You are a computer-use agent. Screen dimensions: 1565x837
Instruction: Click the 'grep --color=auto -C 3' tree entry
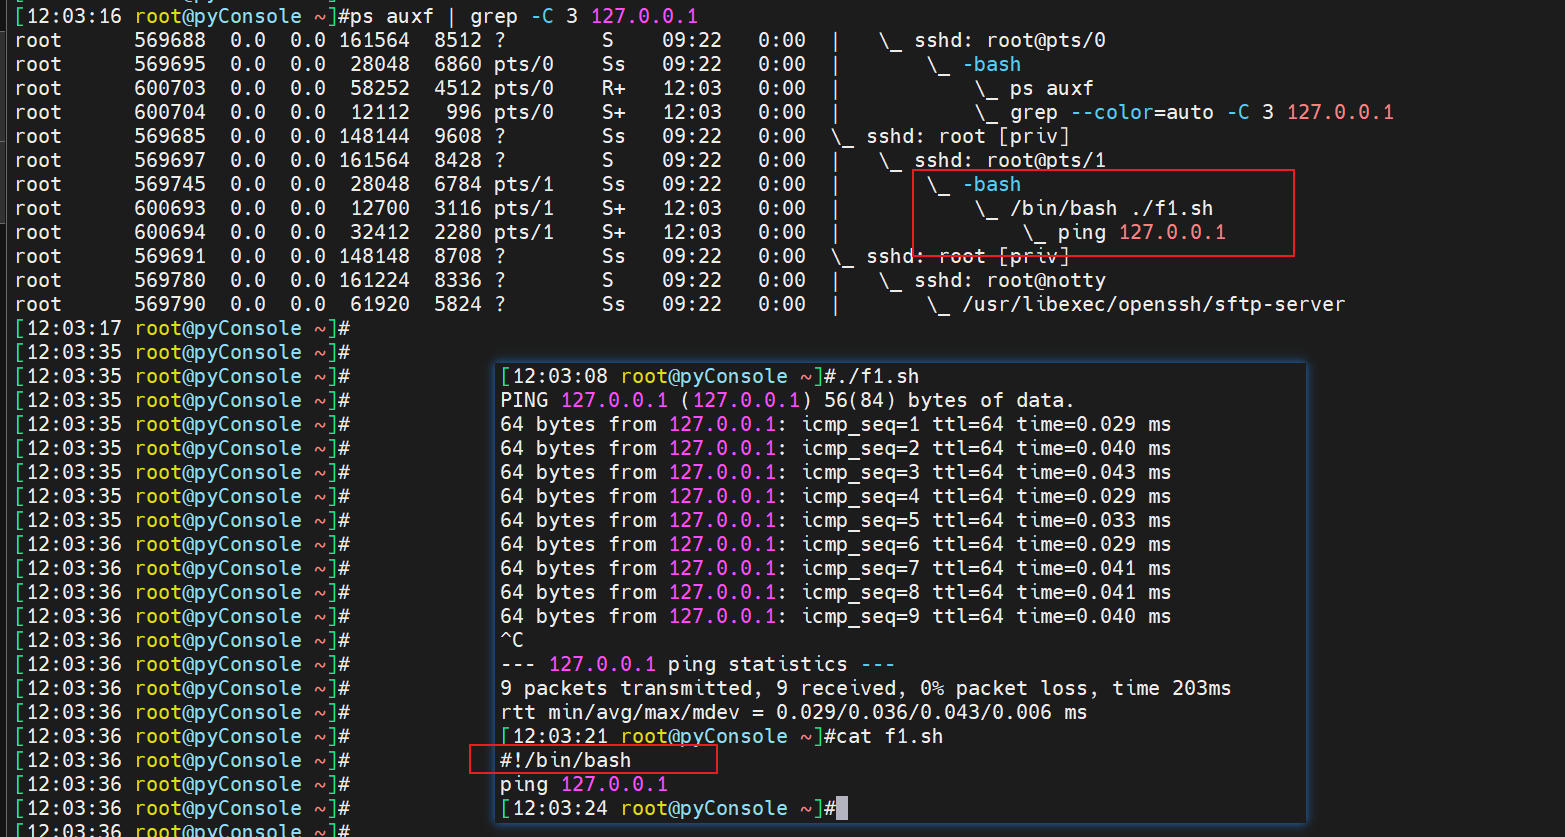(x=1142, y=112)
